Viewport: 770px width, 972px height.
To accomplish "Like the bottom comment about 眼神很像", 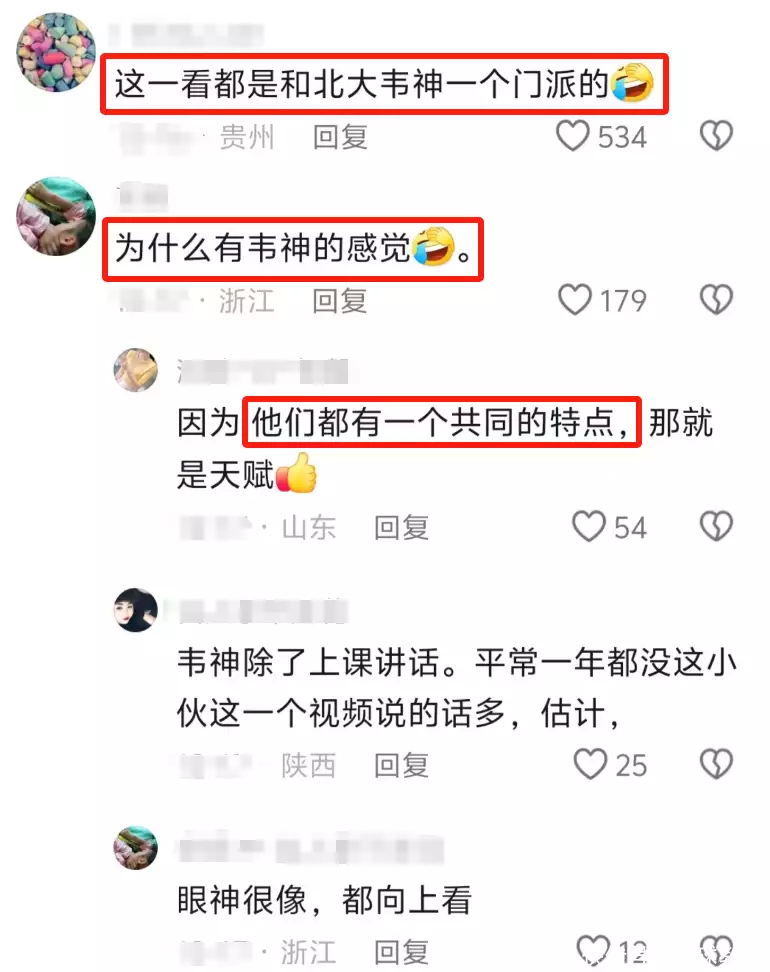I will coord(593,950).
